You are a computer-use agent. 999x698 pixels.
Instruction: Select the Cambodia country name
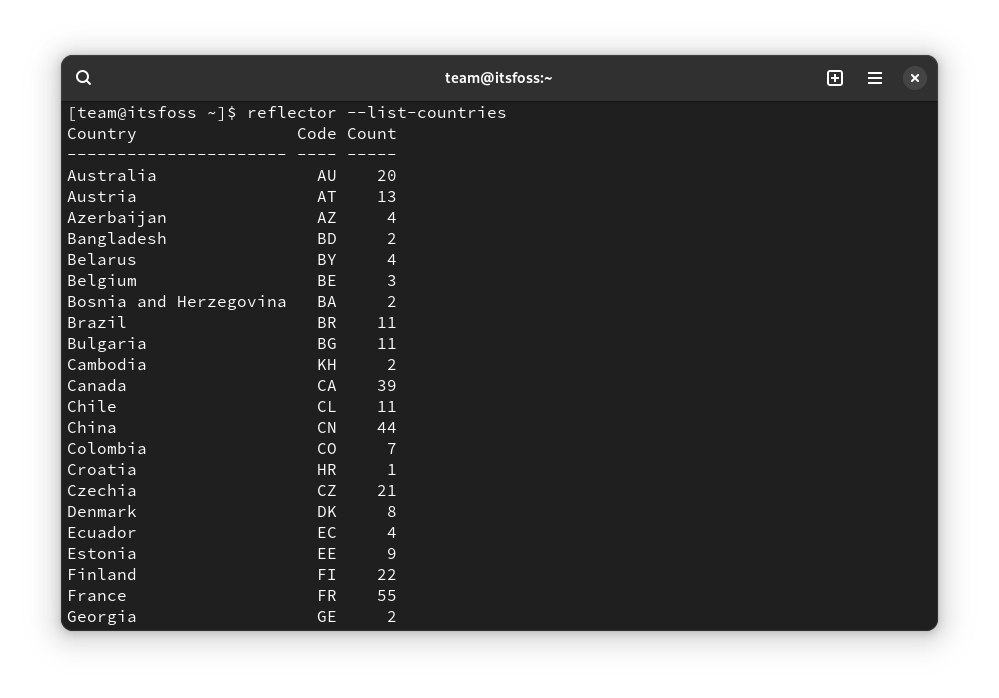click(x=107, y=365)
